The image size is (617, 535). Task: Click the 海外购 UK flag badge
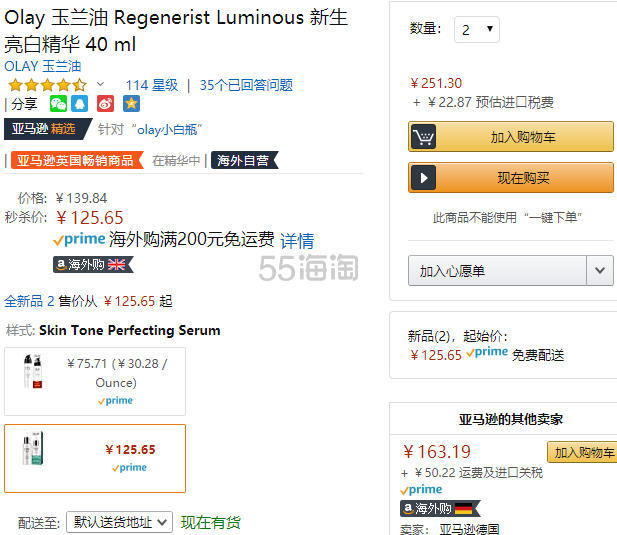point(93,264)
